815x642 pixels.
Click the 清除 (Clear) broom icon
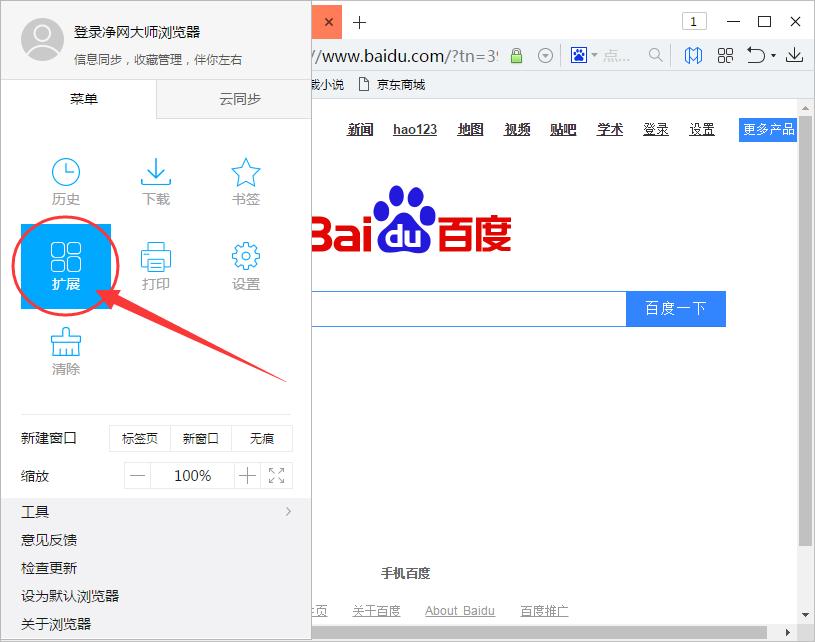pyautogui.click(x=66, y=351)
